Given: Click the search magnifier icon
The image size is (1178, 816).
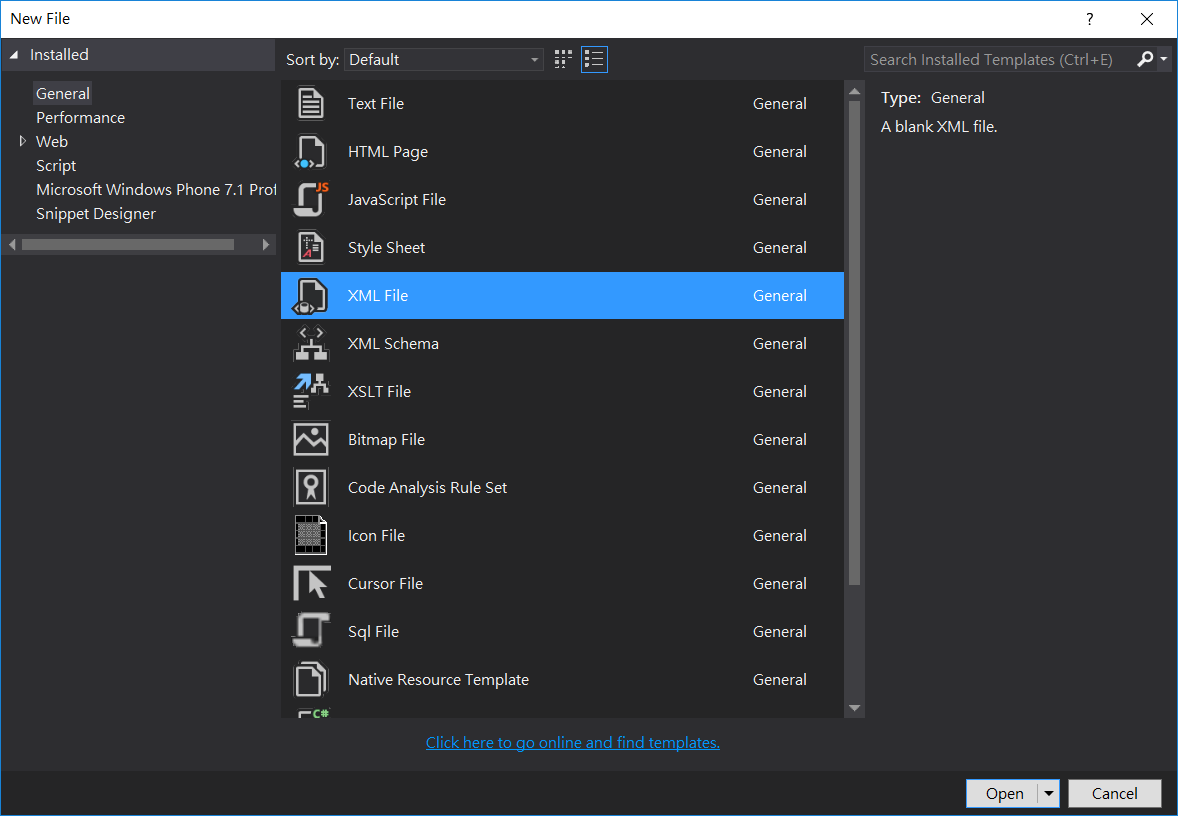Looking at the screenshot, I should pyautogui.click(x=1144, y=59).
